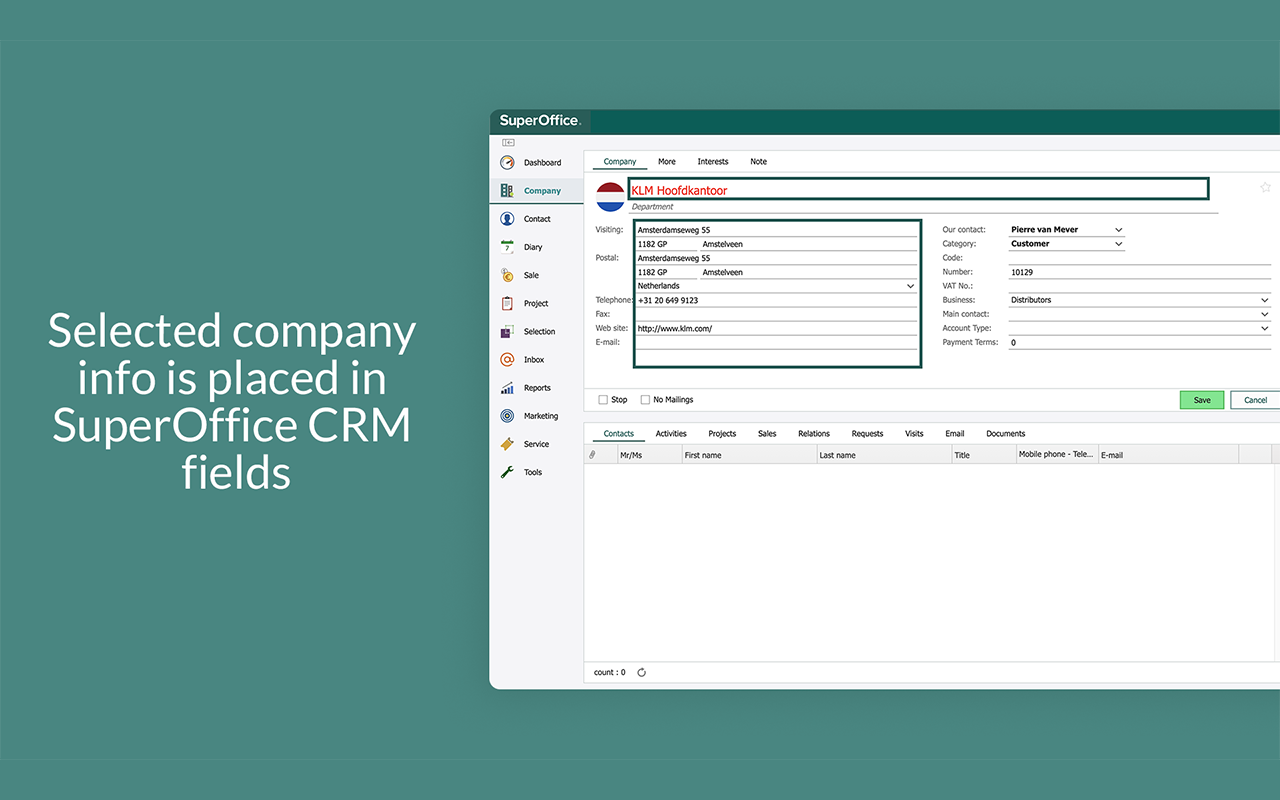Click the Department field
The height and width of the screenshot is (800, 1280).
923,207
